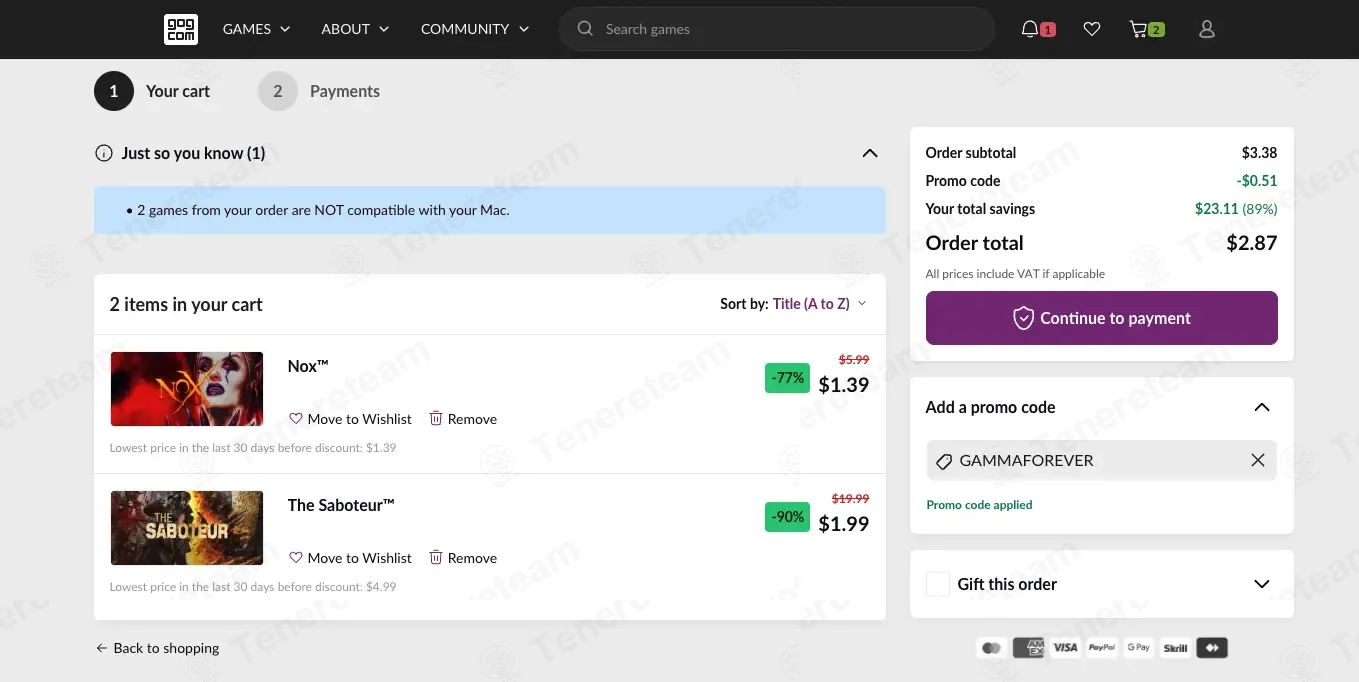Click the PayPal payment icon
Image resolution: width=1359 pixels, height=682 pixels.
point(1102,648)
